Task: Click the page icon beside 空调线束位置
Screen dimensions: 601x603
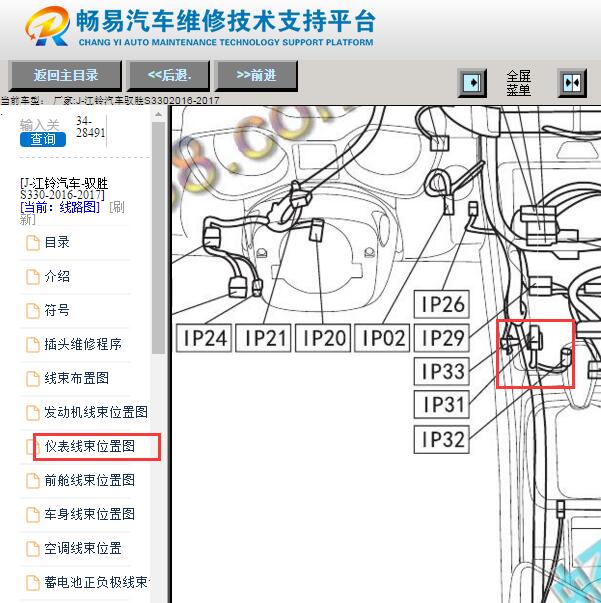Action: [x=33, y=548]
